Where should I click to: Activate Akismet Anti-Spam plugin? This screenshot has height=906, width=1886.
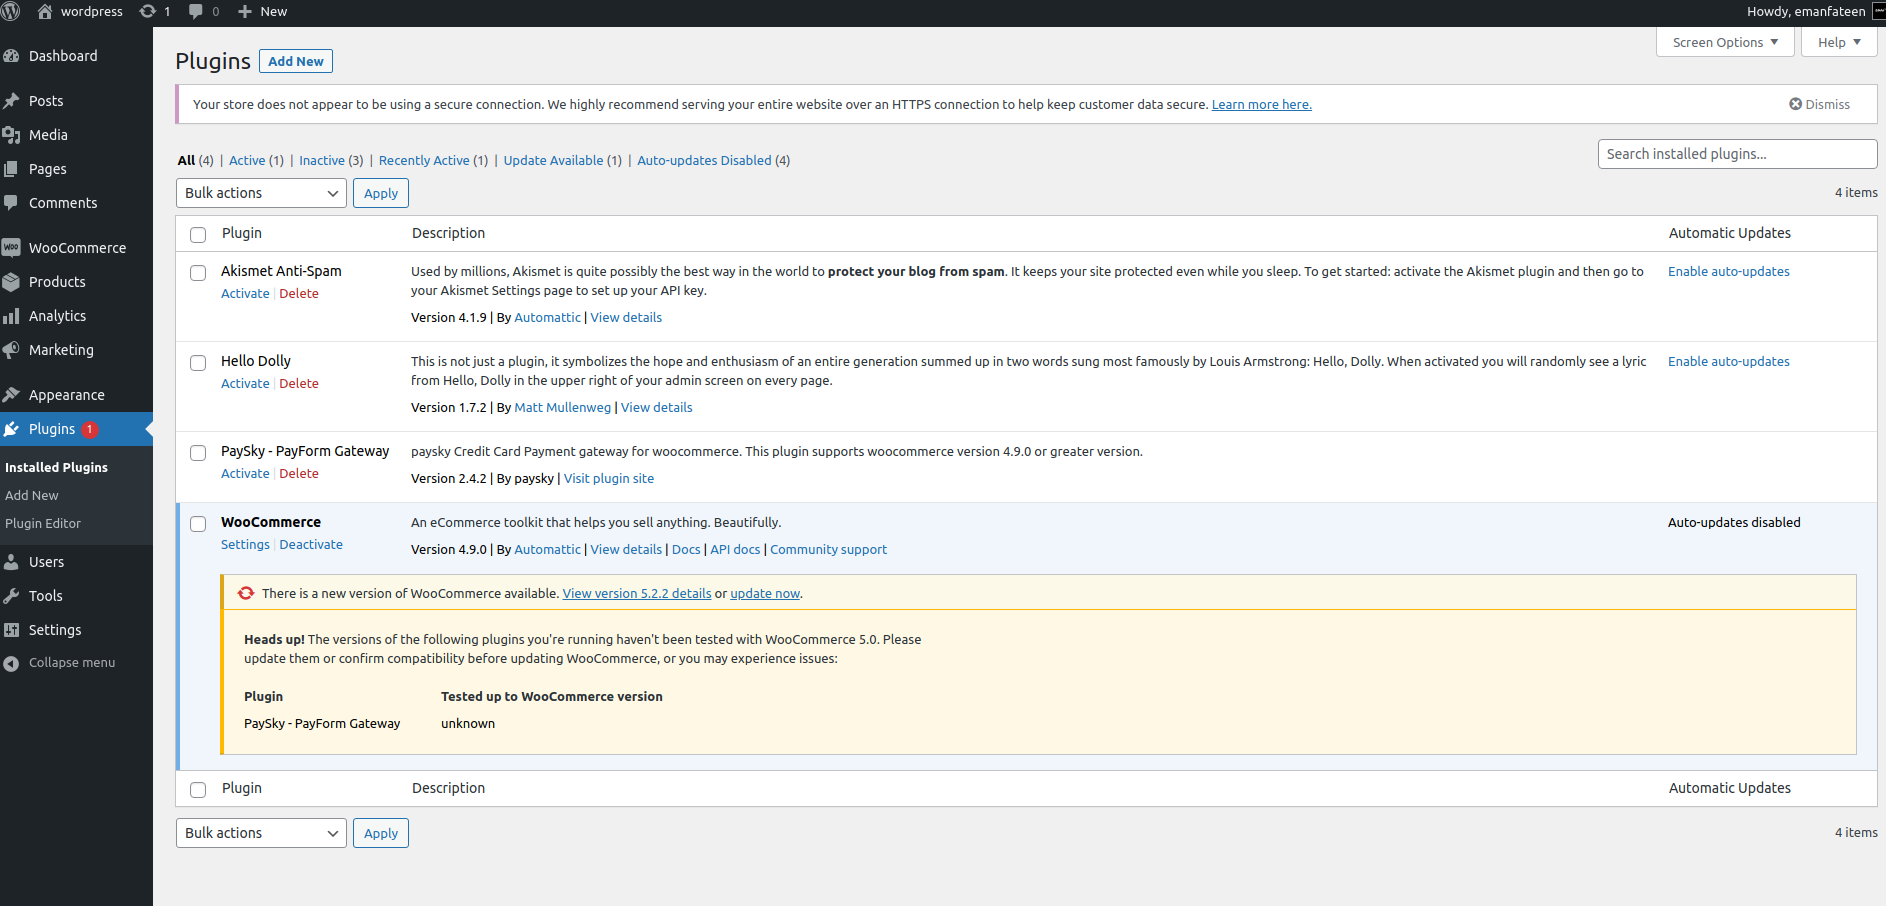click(x=245, y=293)
